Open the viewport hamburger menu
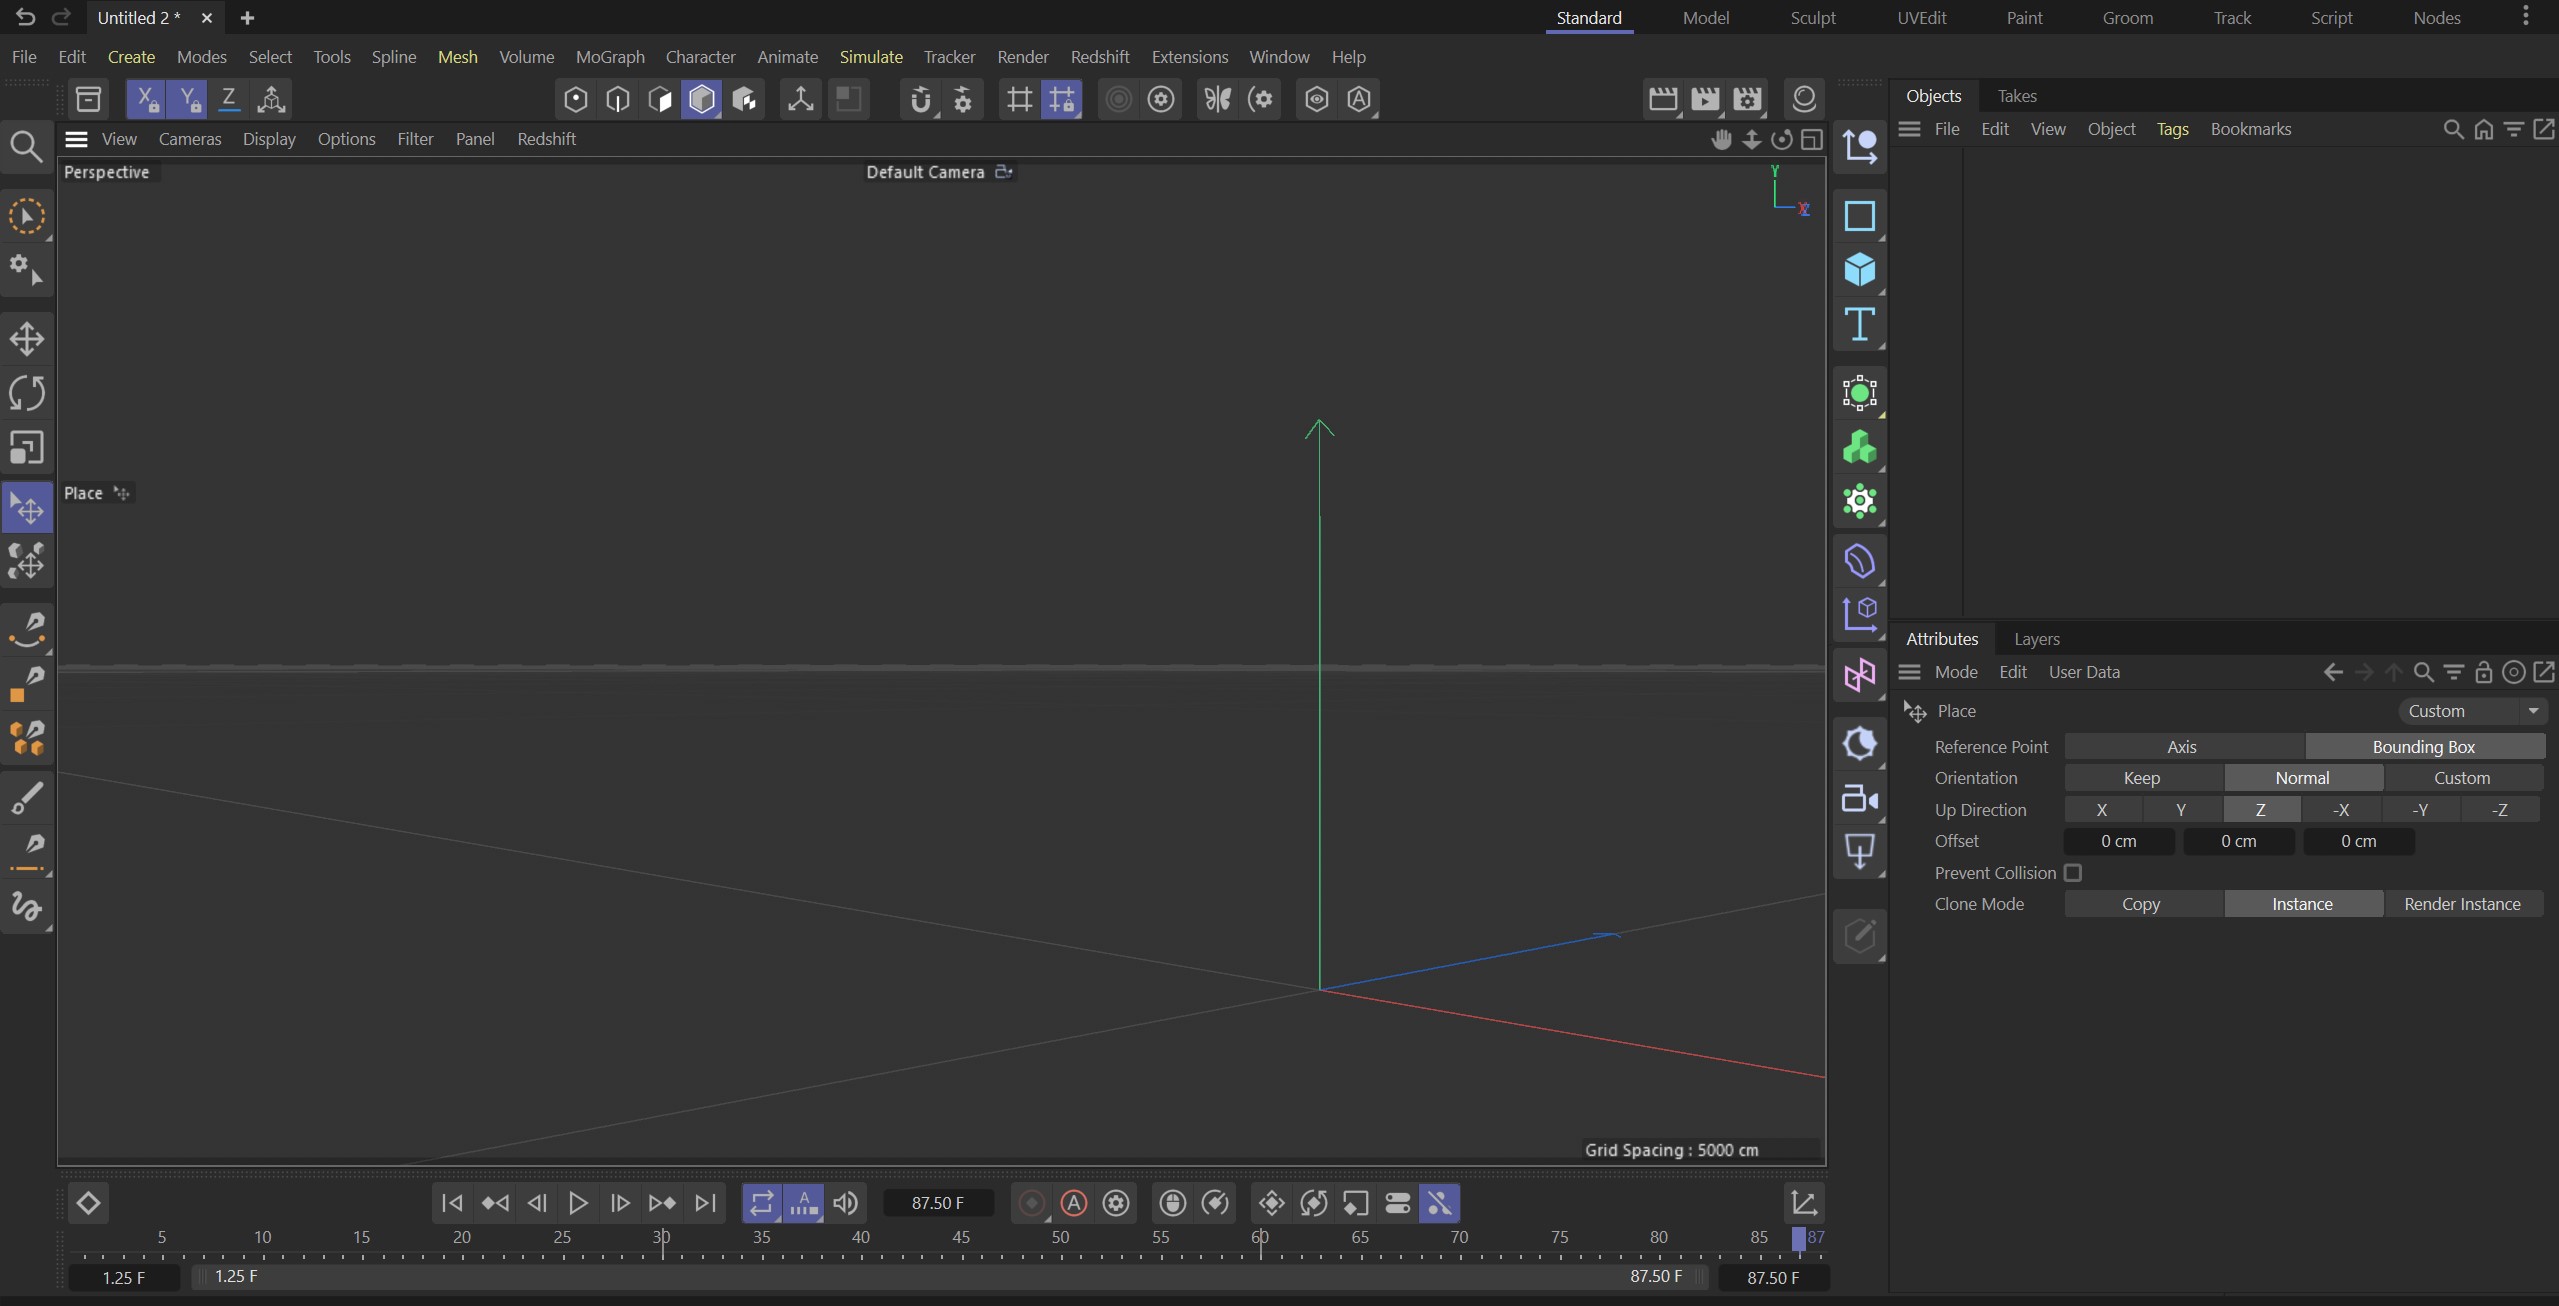The width and height of the screenshot is (2559, 1306). point(76,139)
